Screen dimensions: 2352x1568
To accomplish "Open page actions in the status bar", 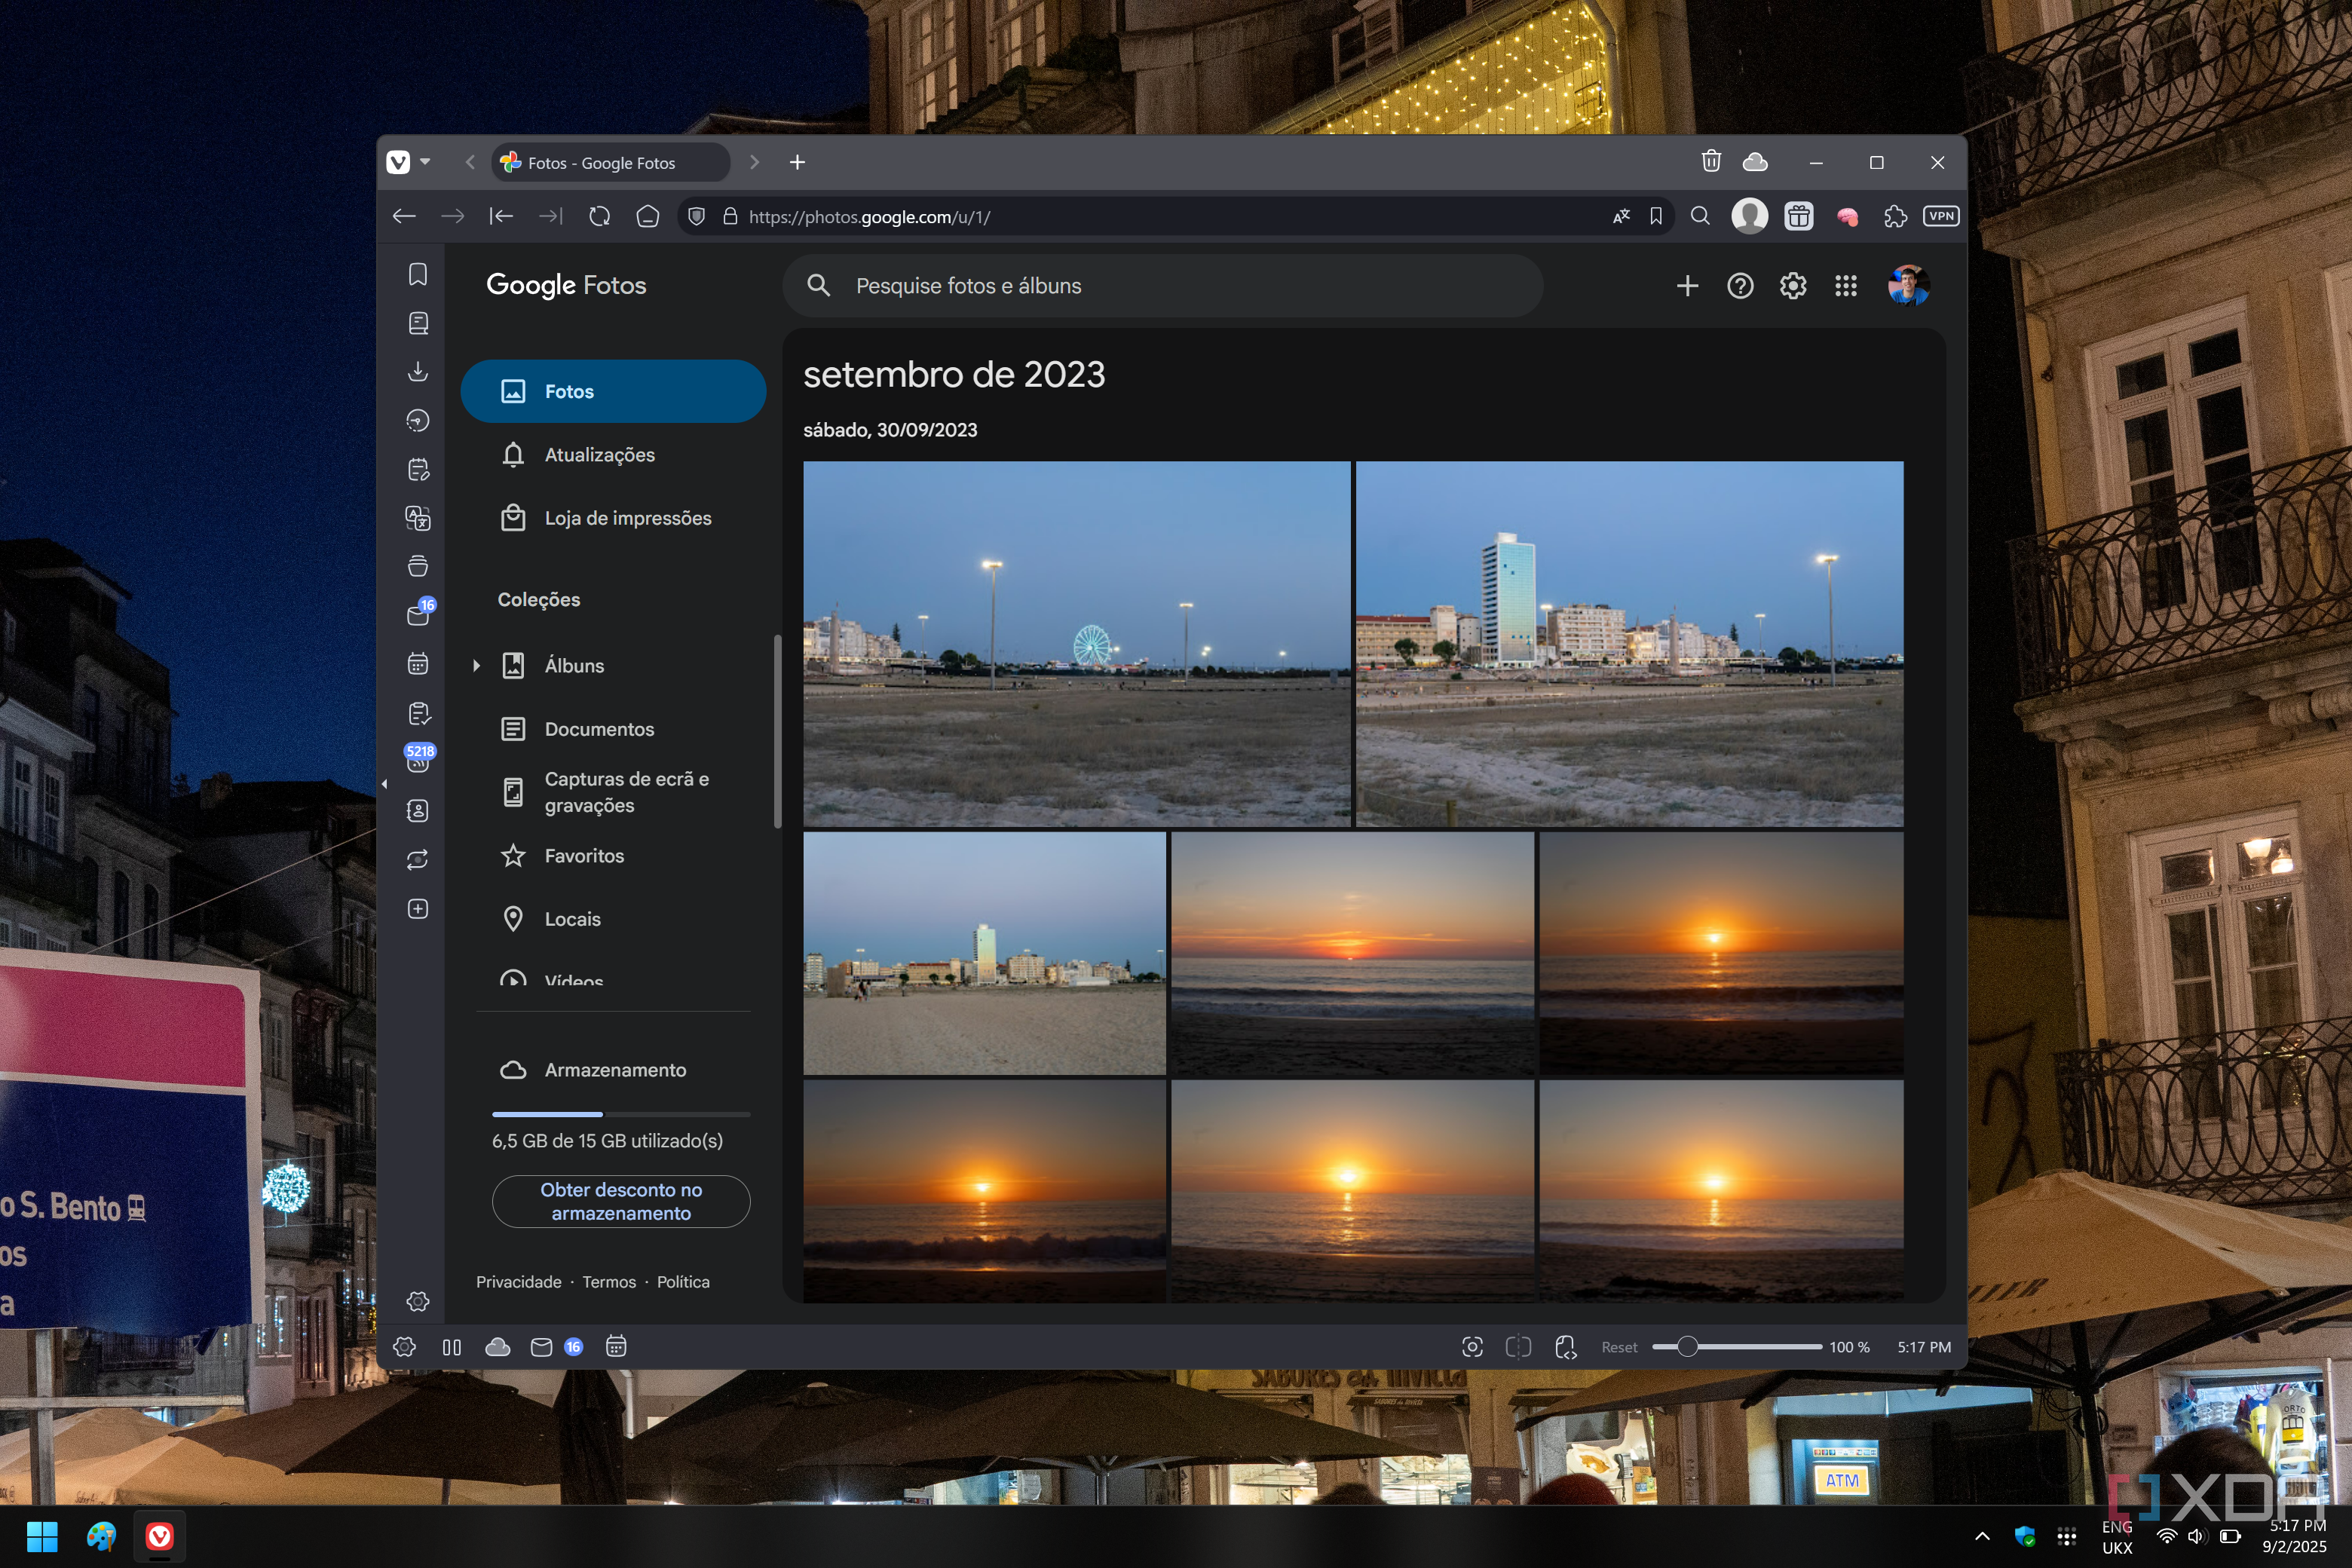I will 1566,1347.
